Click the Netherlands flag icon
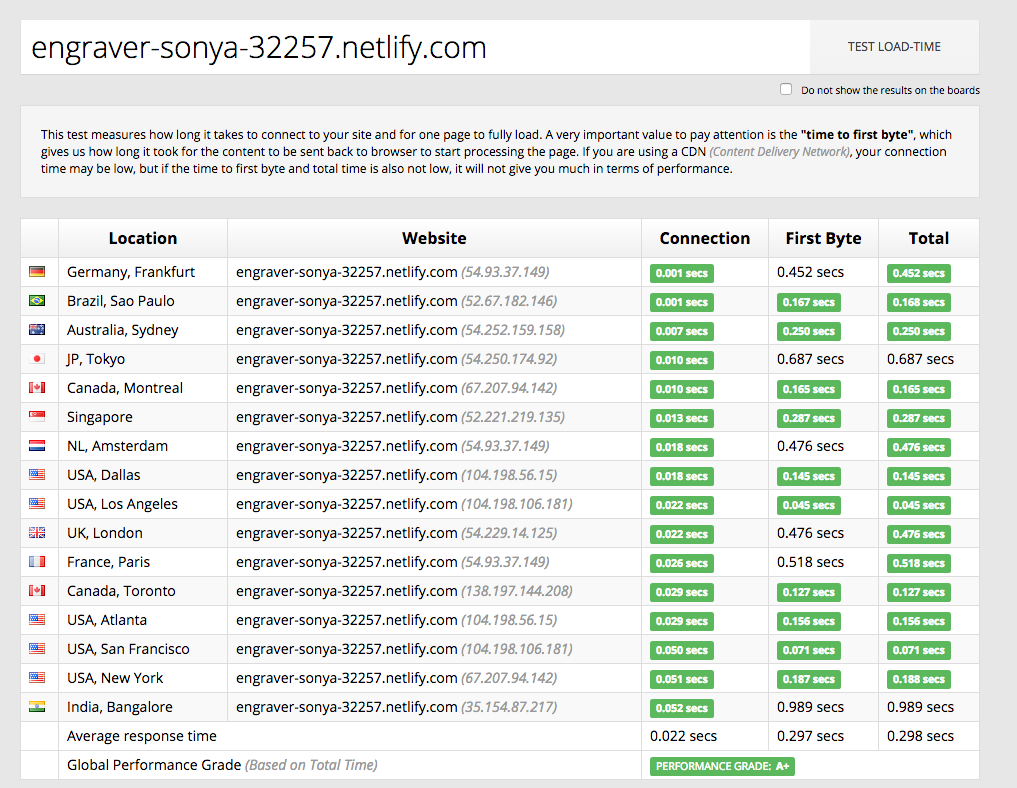Screen dimensions: 1017x788 pos(37,446)
